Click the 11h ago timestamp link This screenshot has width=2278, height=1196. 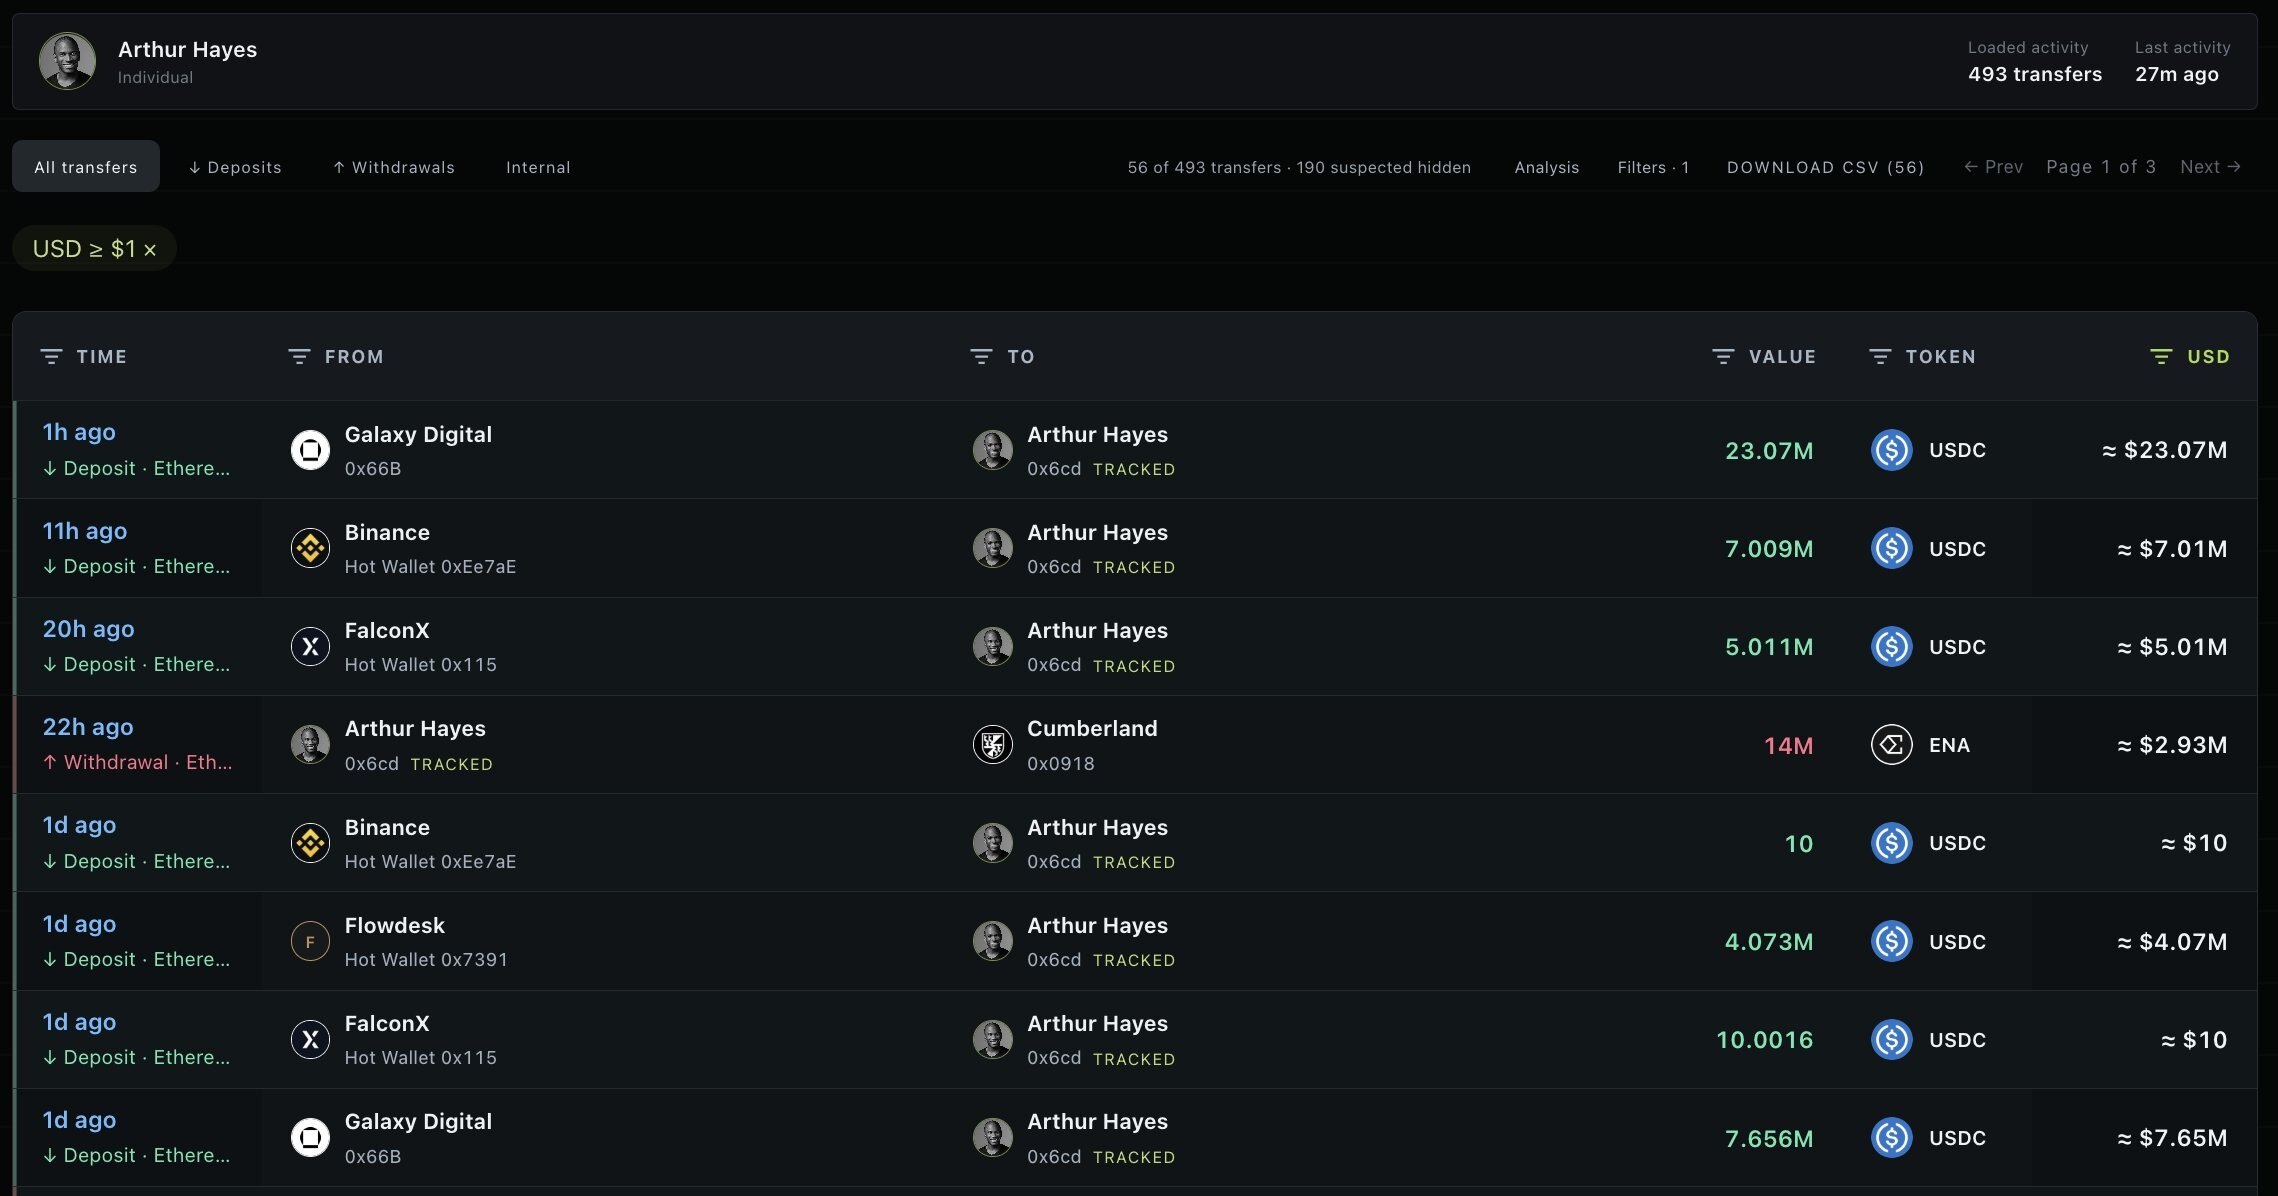tap(85, 531)
